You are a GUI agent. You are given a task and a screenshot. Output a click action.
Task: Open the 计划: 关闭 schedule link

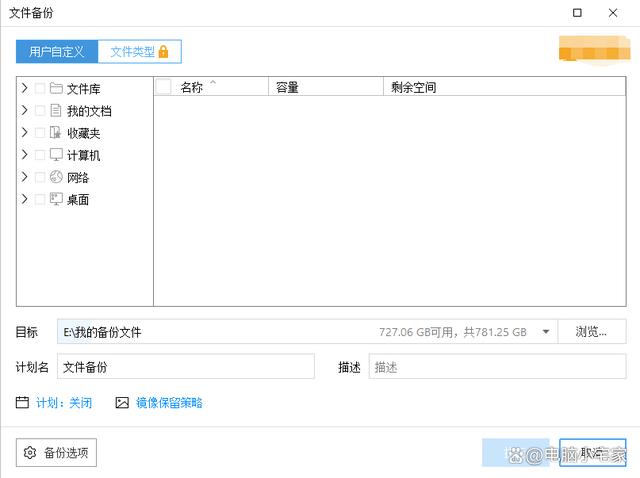coord(64,403)
